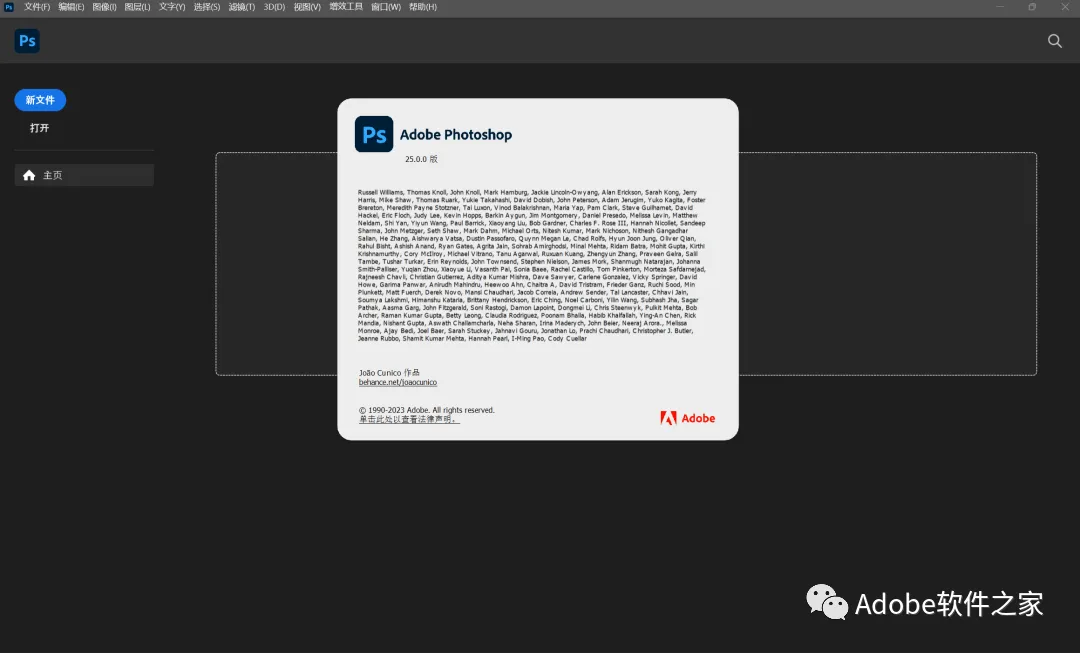
Task: Open the 增效工具 menu
Action: click(x=346, y=7)
